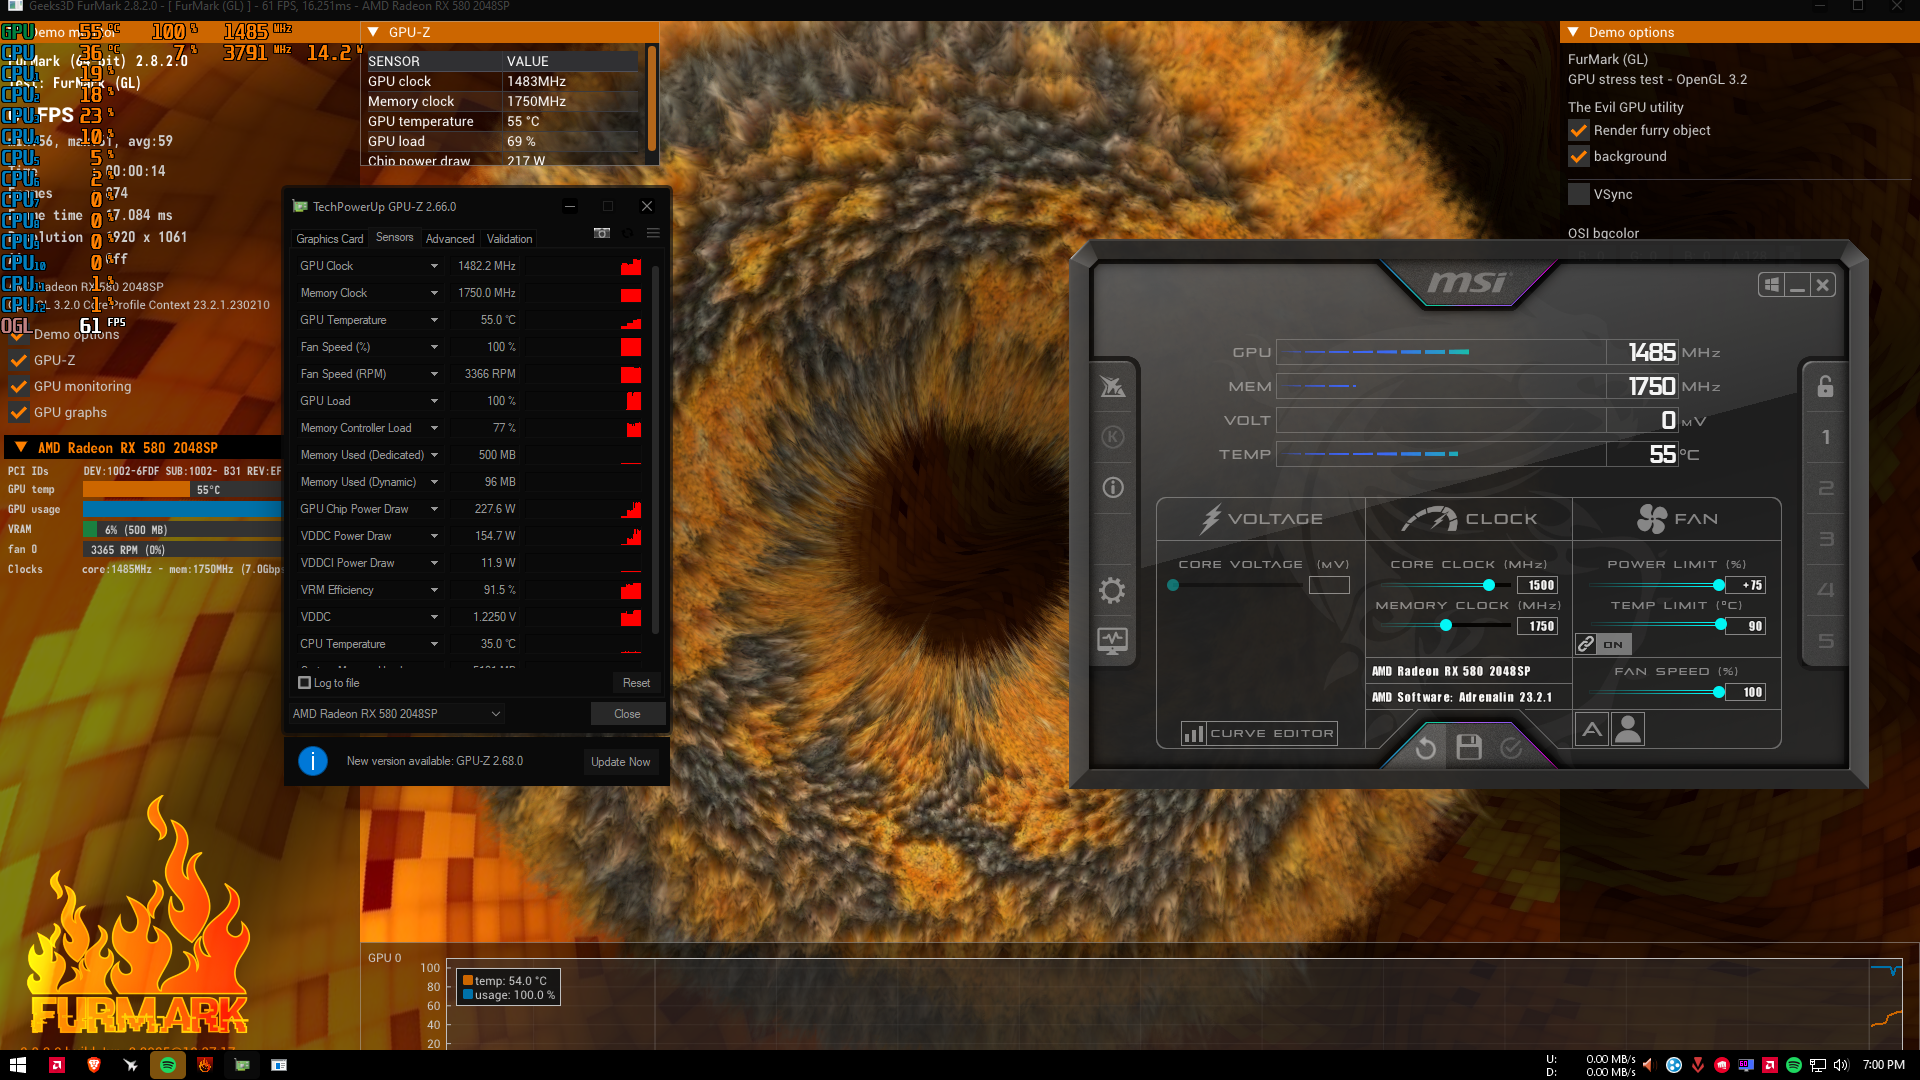This screenshot has width=1920, height=1080.
Task: Switch to the Advanced tab in GPU-Z
Action: coord(450,239)
